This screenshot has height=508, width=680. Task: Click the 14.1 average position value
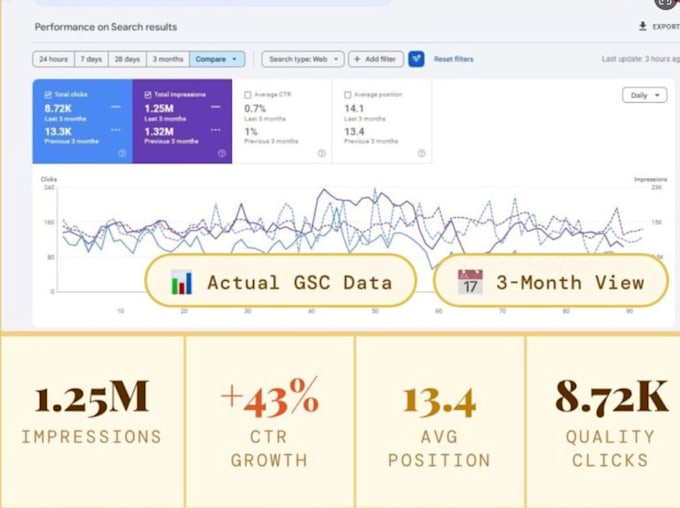(x=354, y=108)
